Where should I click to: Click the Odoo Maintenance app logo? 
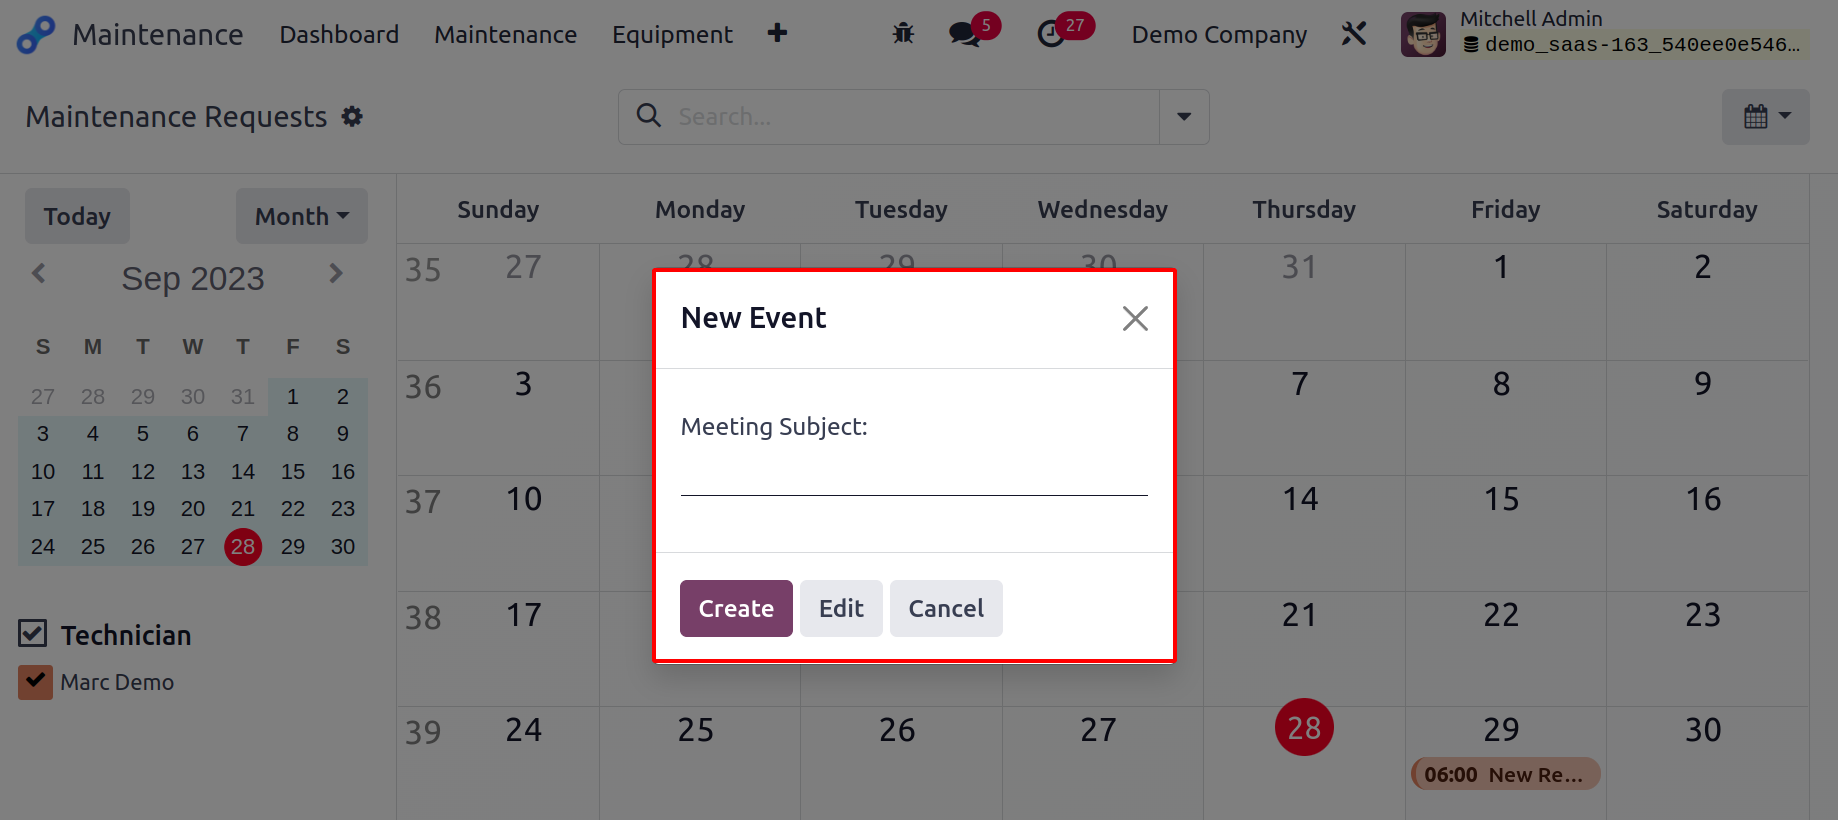(36, 35)
